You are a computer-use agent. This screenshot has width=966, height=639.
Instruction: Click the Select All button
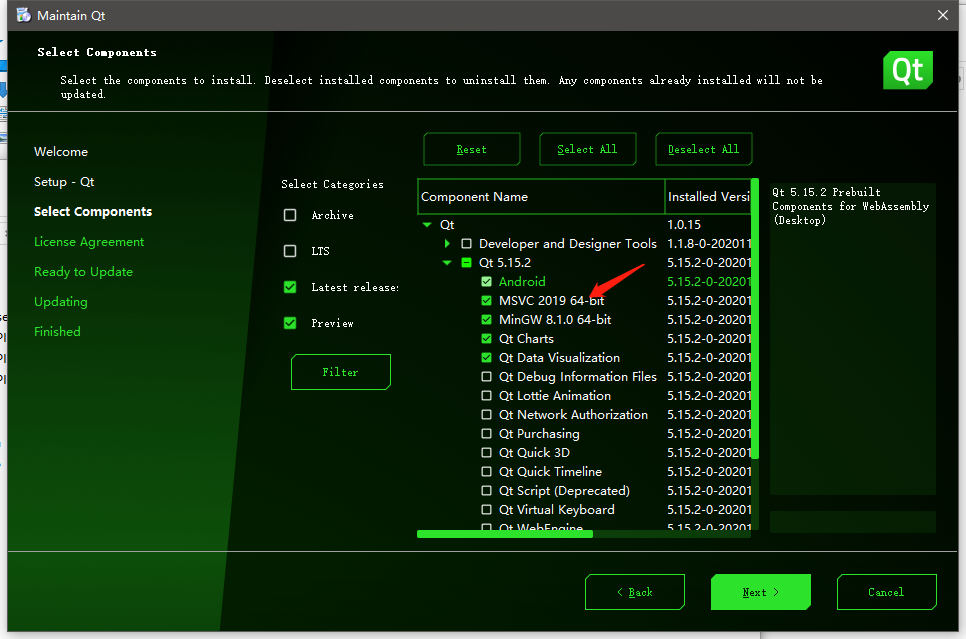point(588,149)
